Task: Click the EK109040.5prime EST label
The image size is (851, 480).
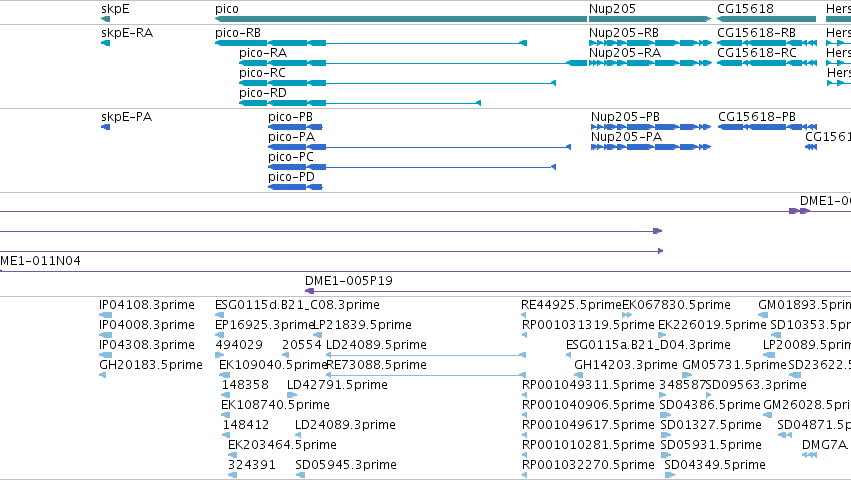Action: [273, 365]
